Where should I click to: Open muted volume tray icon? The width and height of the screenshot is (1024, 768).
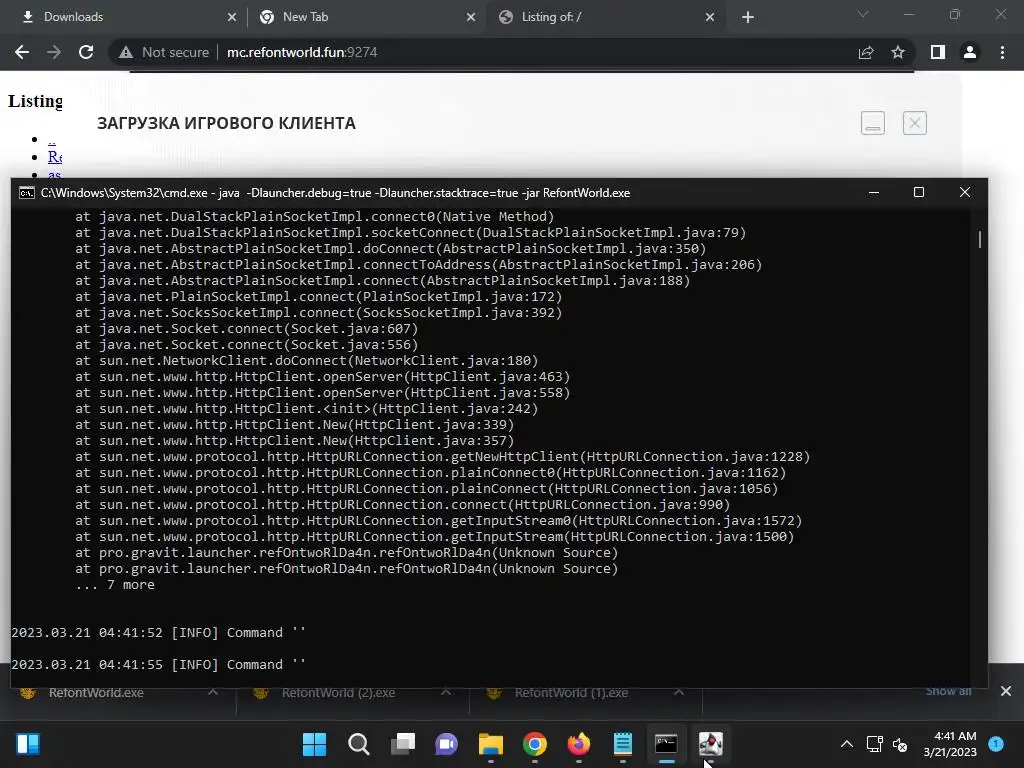tap(900, 744)
